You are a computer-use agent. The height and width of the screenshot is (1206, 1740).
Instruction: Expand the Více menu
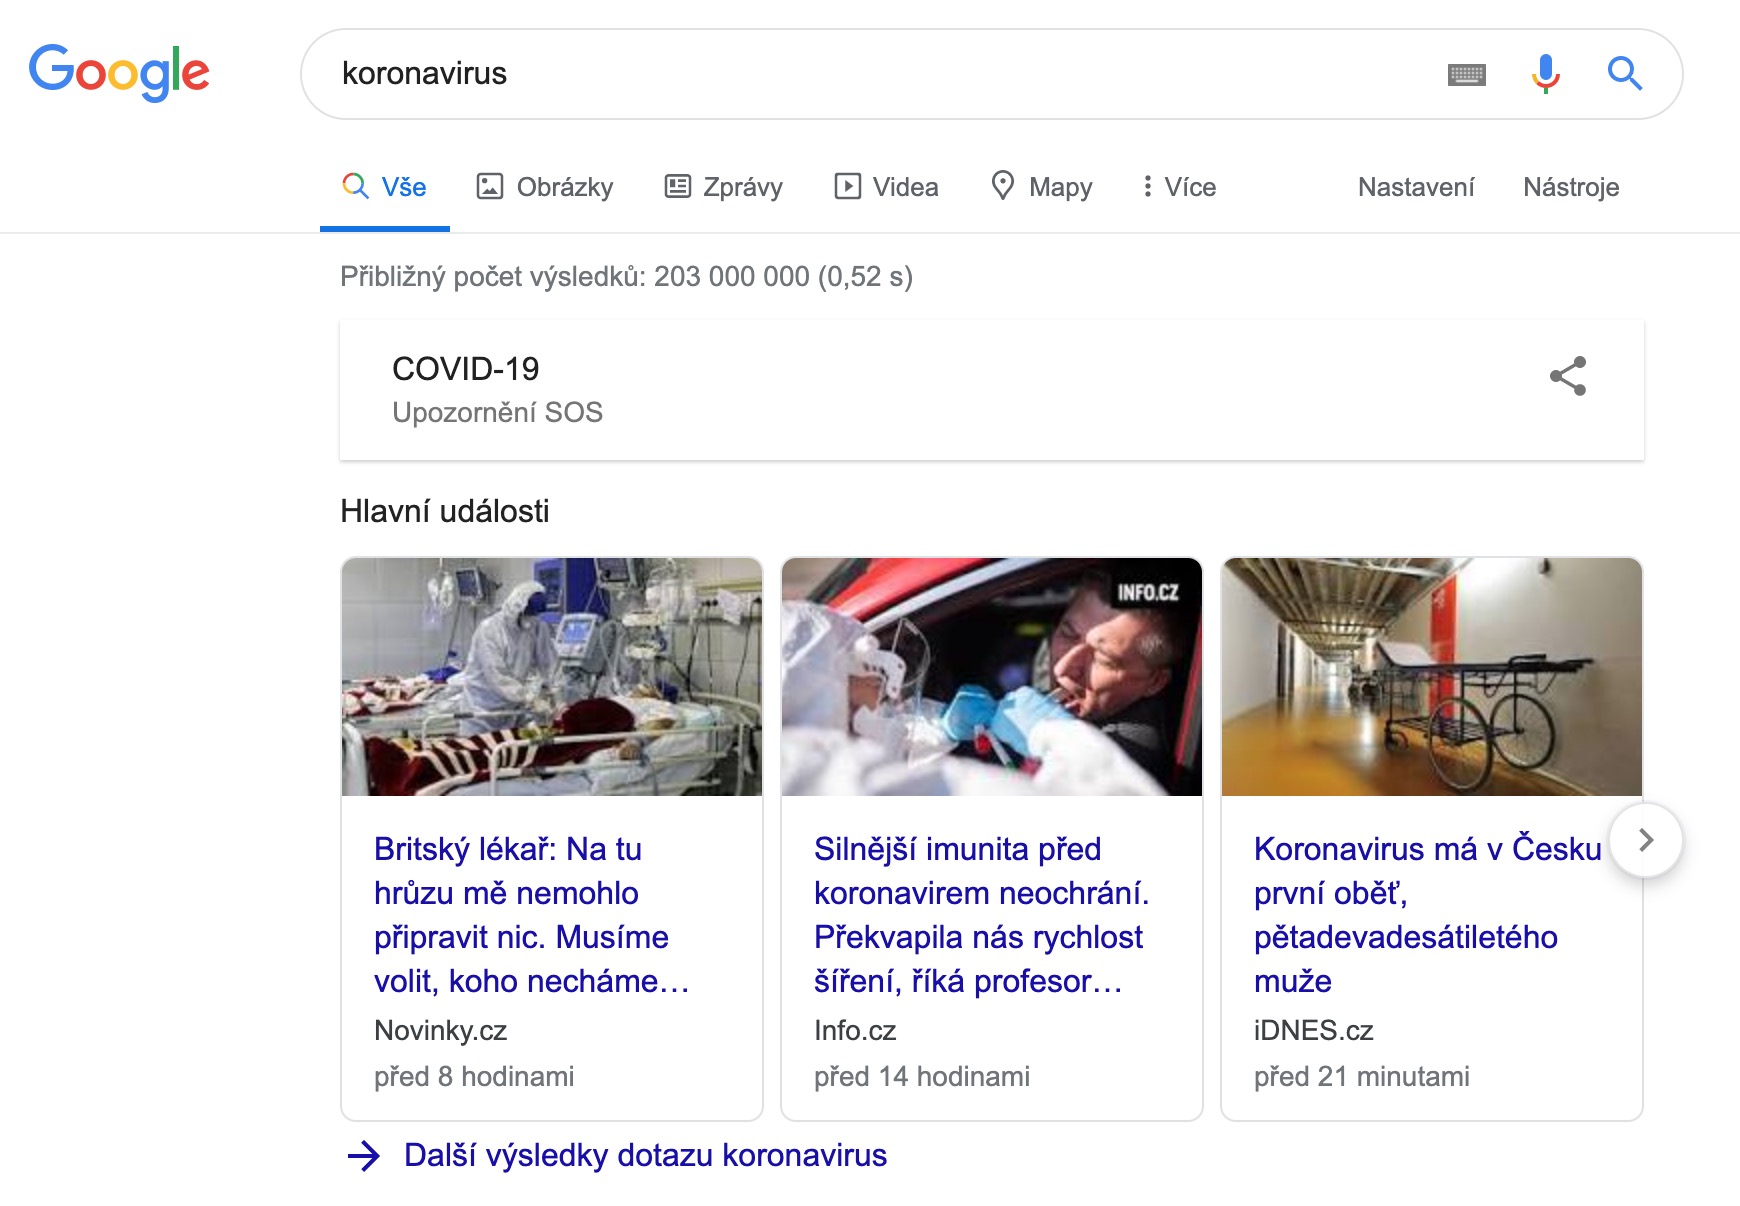pos(1179,187)
